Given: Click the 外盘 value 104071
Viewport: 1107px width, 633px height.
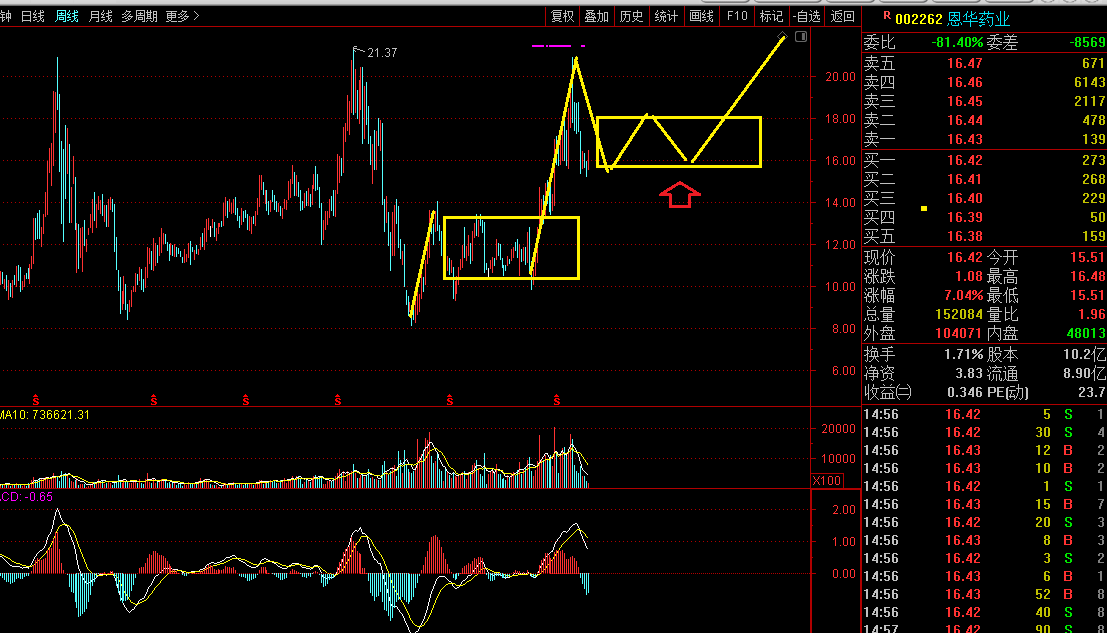Looking at the screenshot, I should [x=959, y=334].
